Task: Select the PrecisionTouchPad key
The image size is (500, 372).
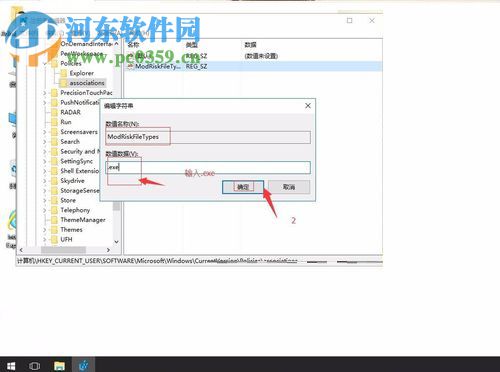Action: pos(86,93)
